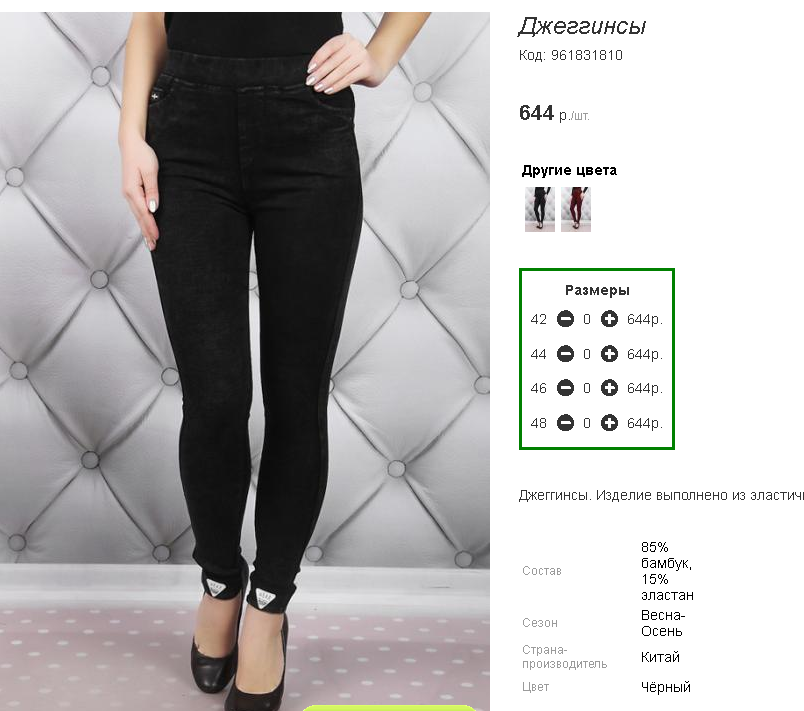Click the Джеггинсы product title
This screenshot has height=711, width=804.
(x=582, y=26)
